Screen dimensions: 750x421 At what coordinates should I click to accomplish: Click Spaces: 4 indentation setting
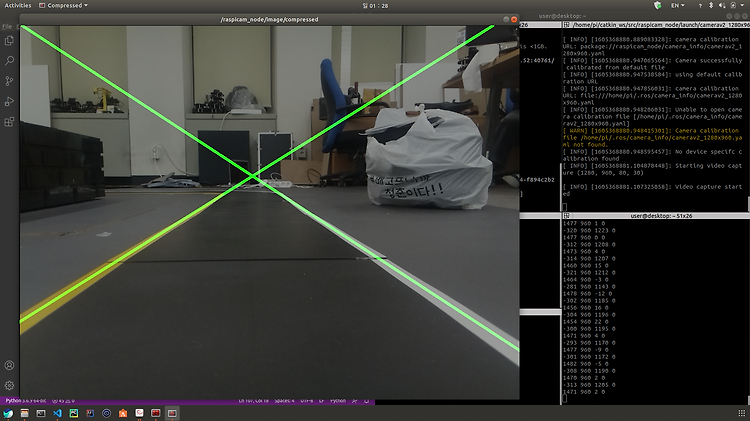click(285, 401)
